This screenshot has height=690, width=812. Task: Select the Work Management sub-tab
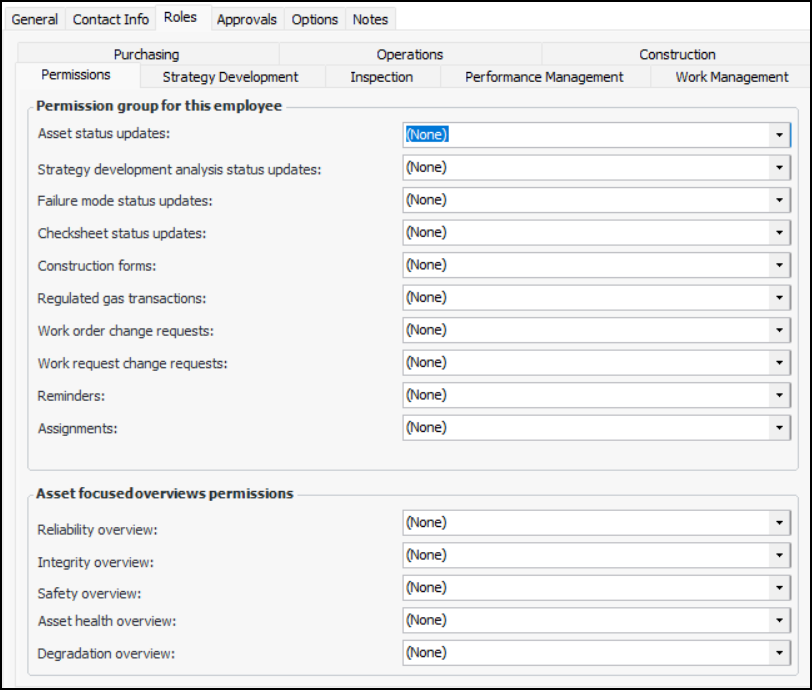(731, 77)
